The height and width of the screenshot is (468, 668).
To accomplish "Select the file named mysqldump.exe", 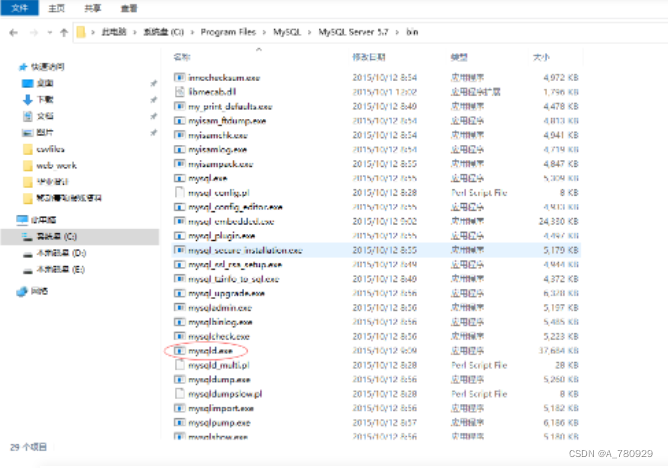I will click(219, 379).
